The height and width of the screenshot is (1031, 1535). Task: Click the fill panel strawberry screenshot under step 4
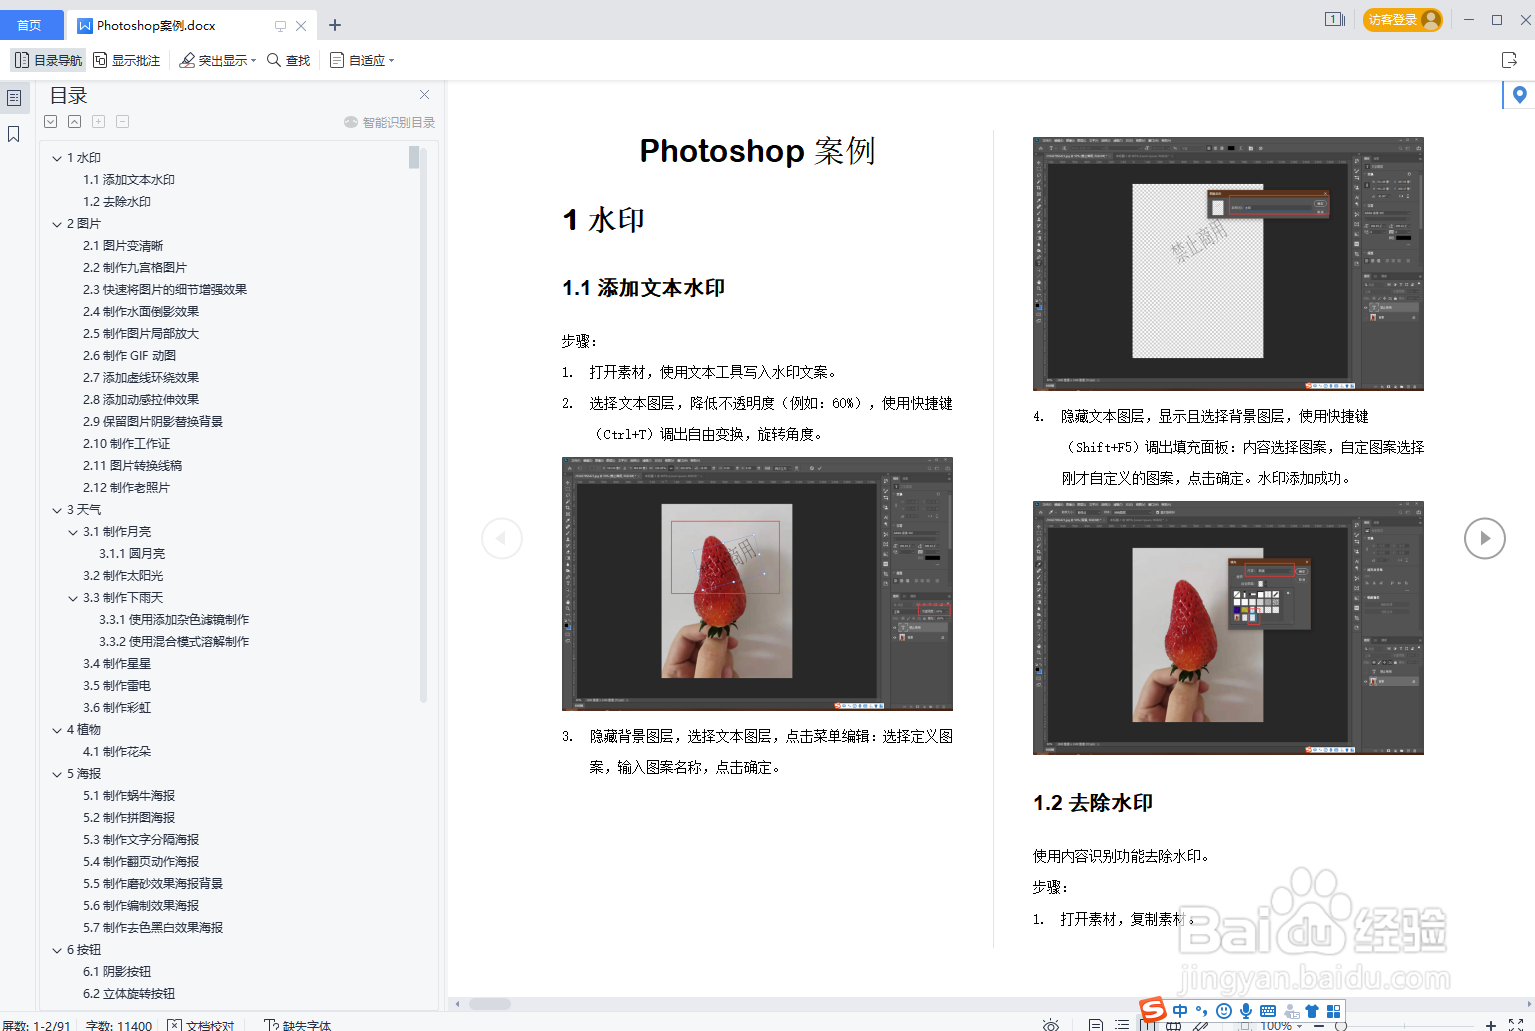click(x=1228, y=628)
